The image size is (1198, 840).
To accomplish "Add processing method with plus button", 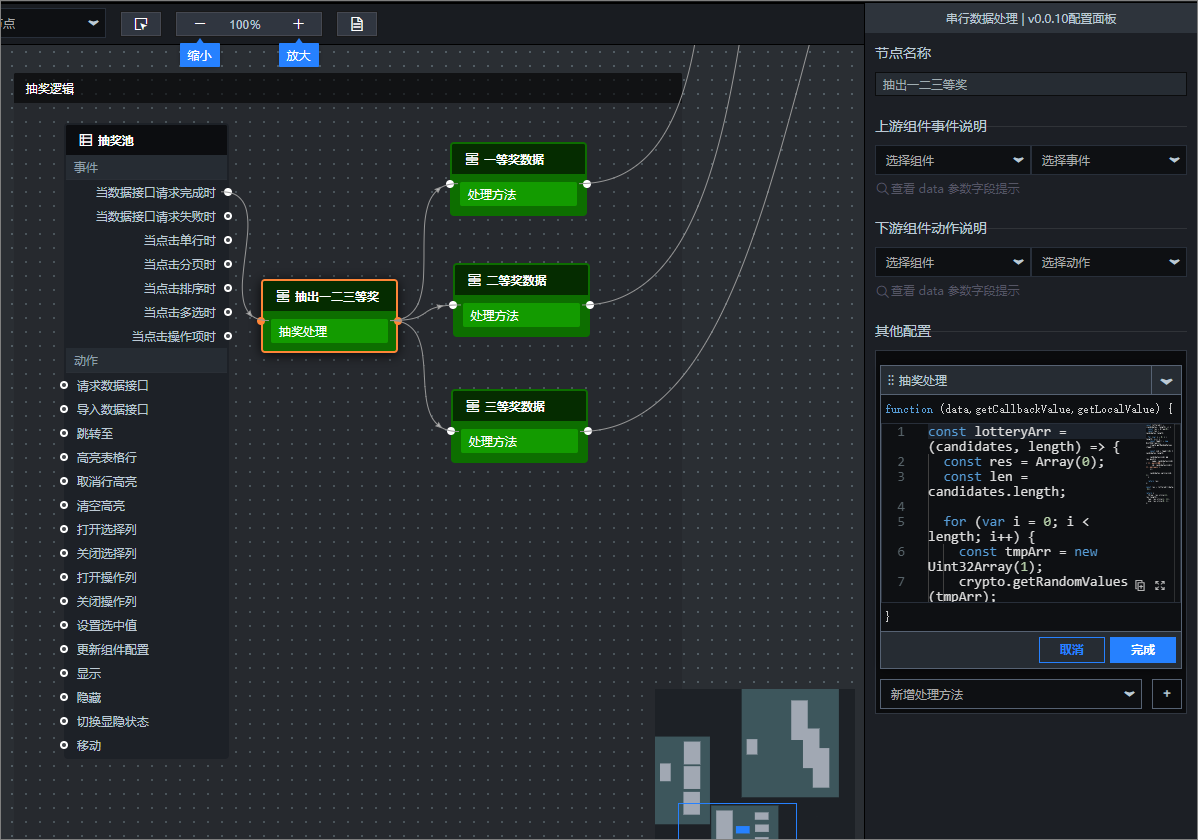I will point(1167,694).
